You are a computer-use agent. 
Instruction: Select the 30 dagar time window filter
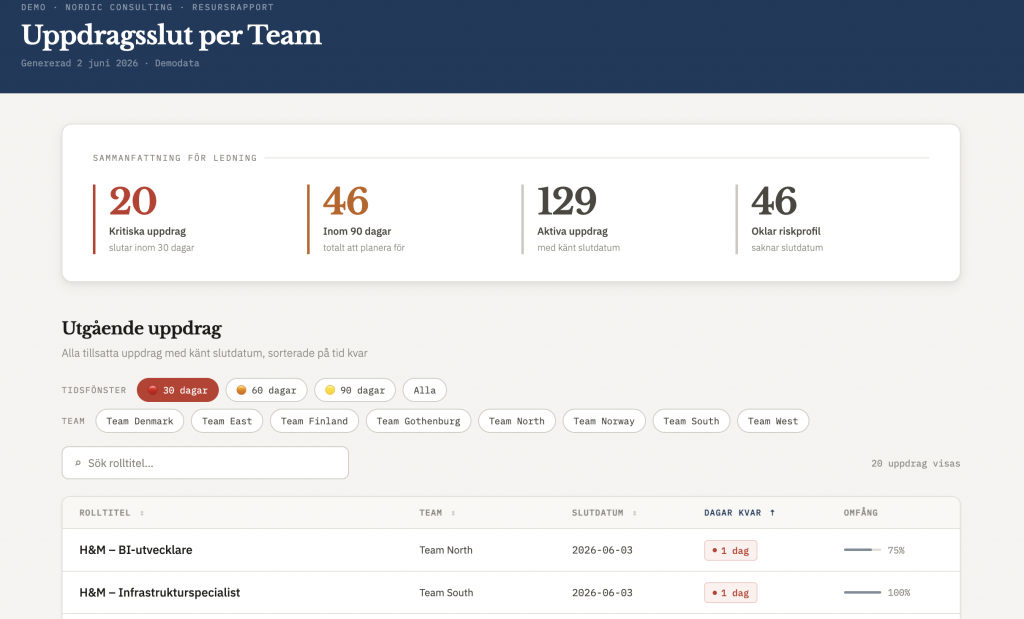178,390
